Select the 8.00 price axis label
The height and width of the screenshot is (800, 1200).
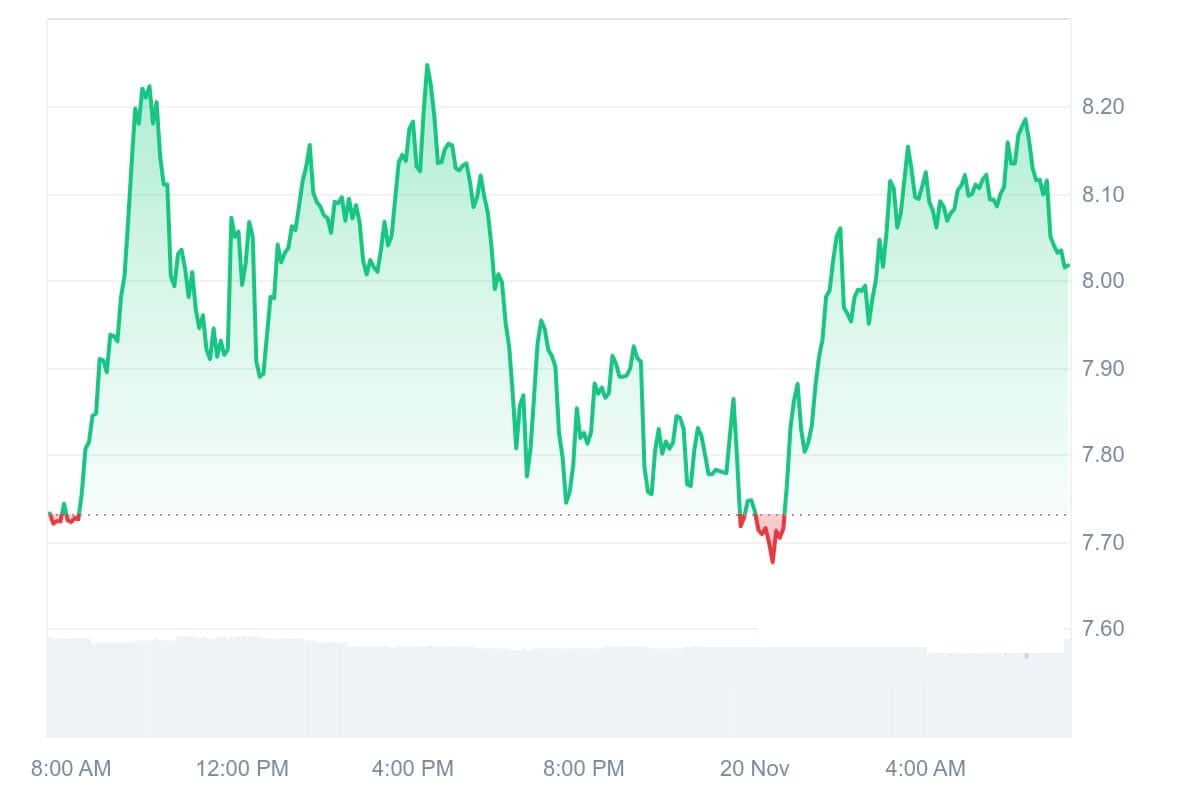[1104, 281]
